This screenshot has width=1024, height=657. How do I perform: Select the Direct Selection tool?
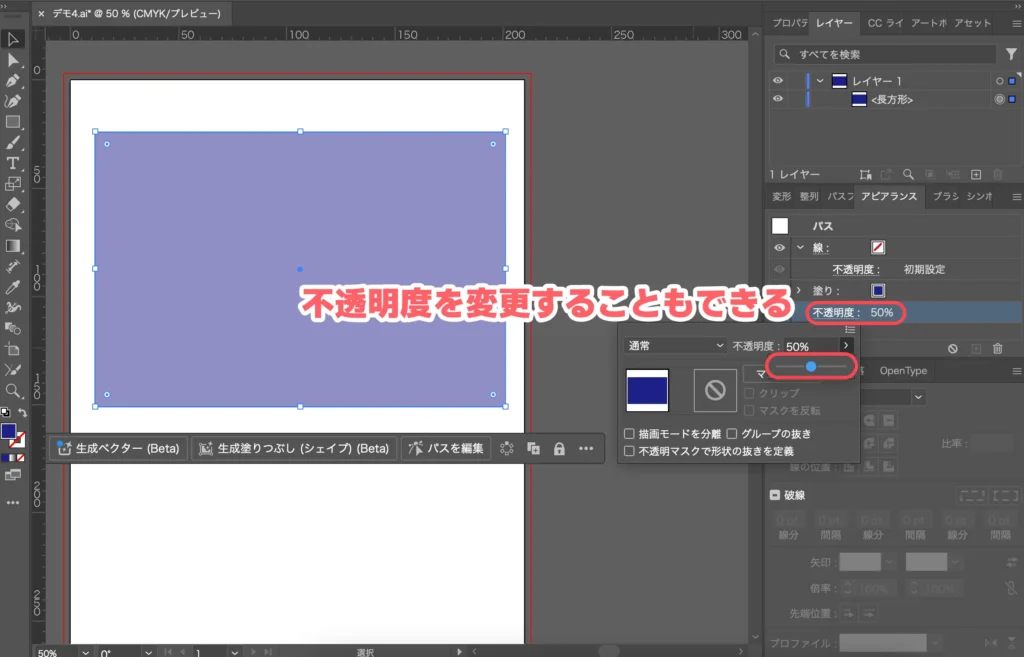pos(13,60)
